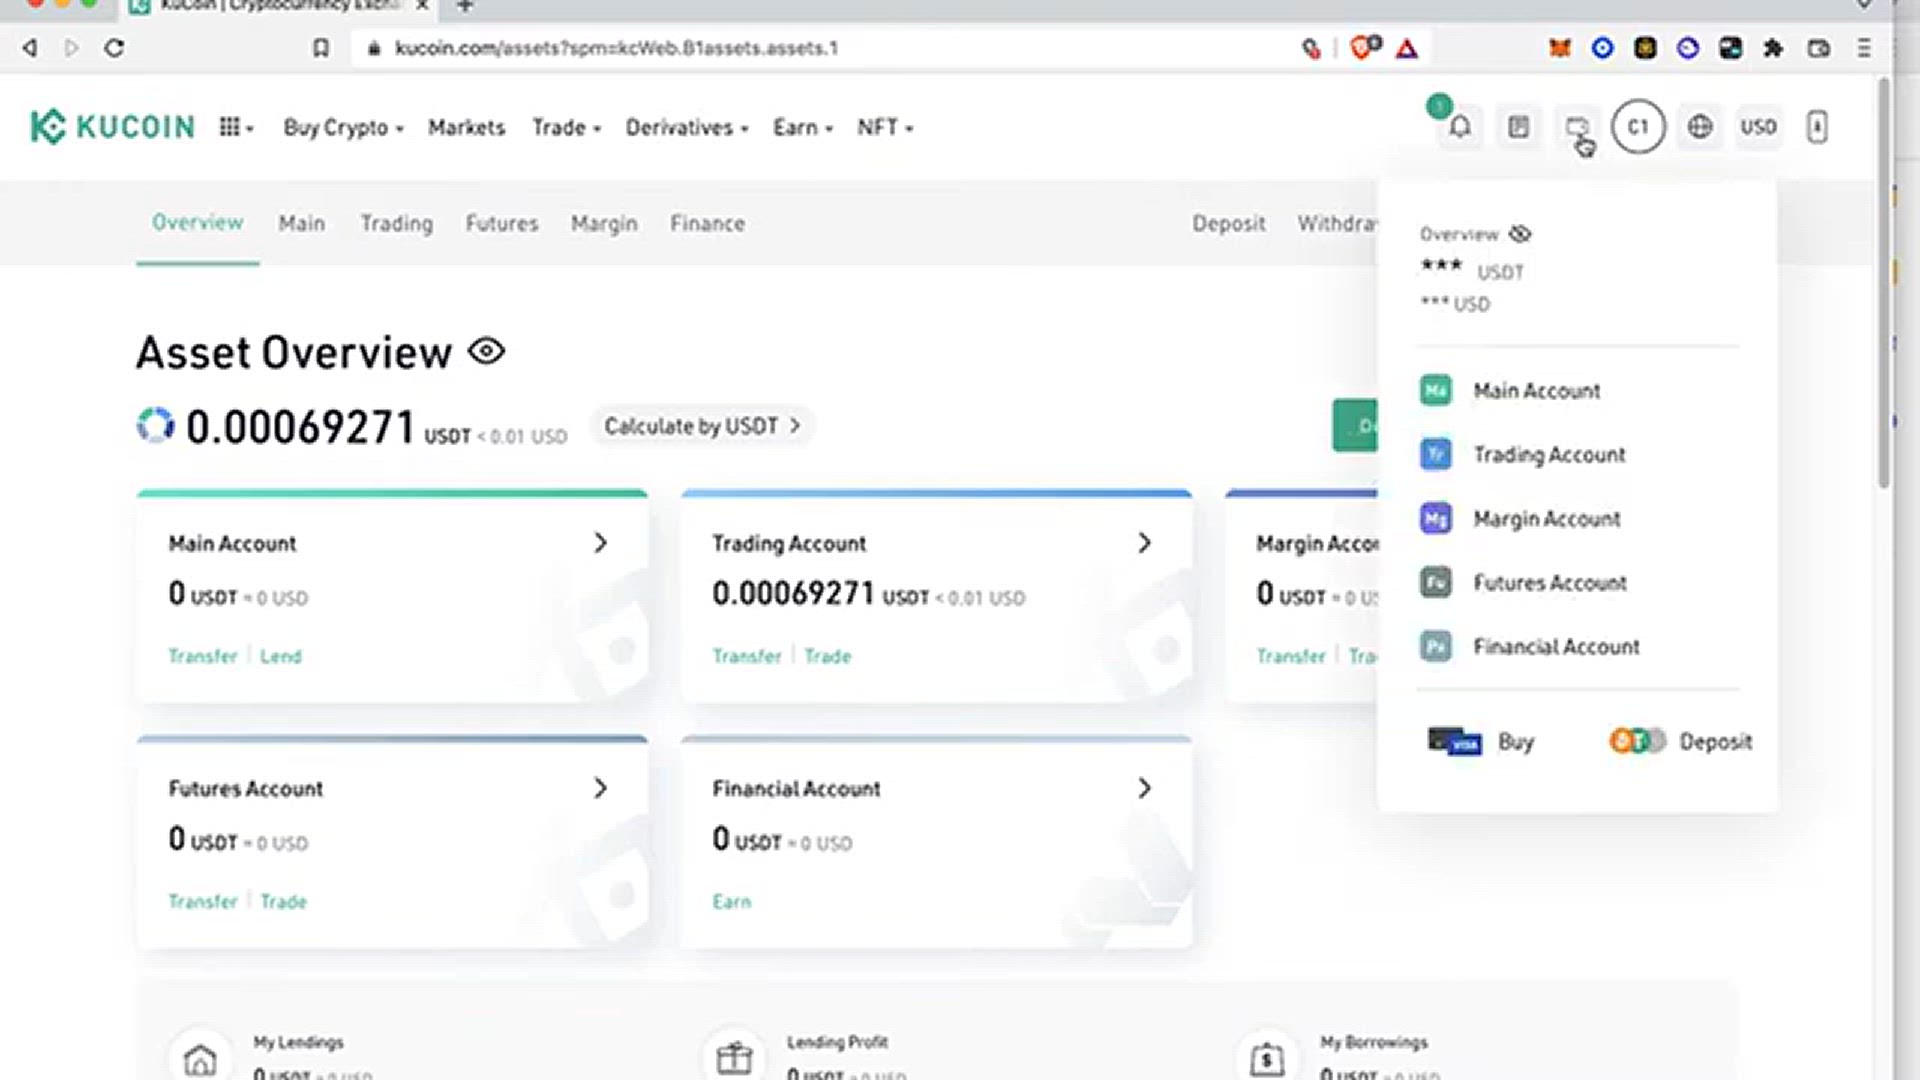Click Earn under Financial Account
This screenshot has width=1920, height=1080.
pos(731,901)
